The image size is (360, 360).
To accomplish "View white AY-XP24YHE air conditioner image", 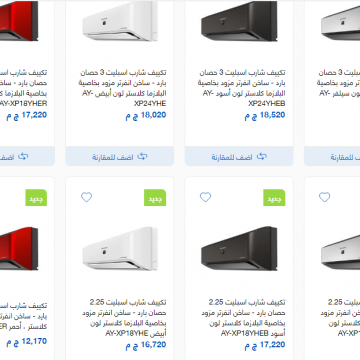I will (x=120, y=21).
